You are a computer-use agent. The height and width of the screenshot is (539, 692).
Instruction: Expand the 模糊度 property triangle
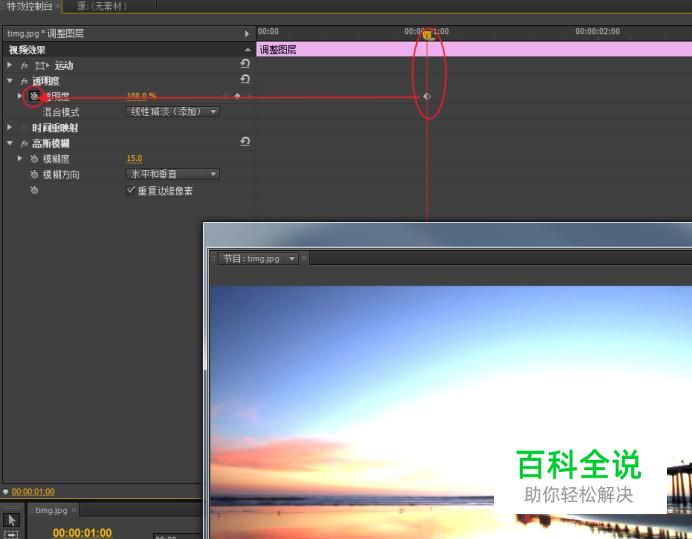pos(19,158)
